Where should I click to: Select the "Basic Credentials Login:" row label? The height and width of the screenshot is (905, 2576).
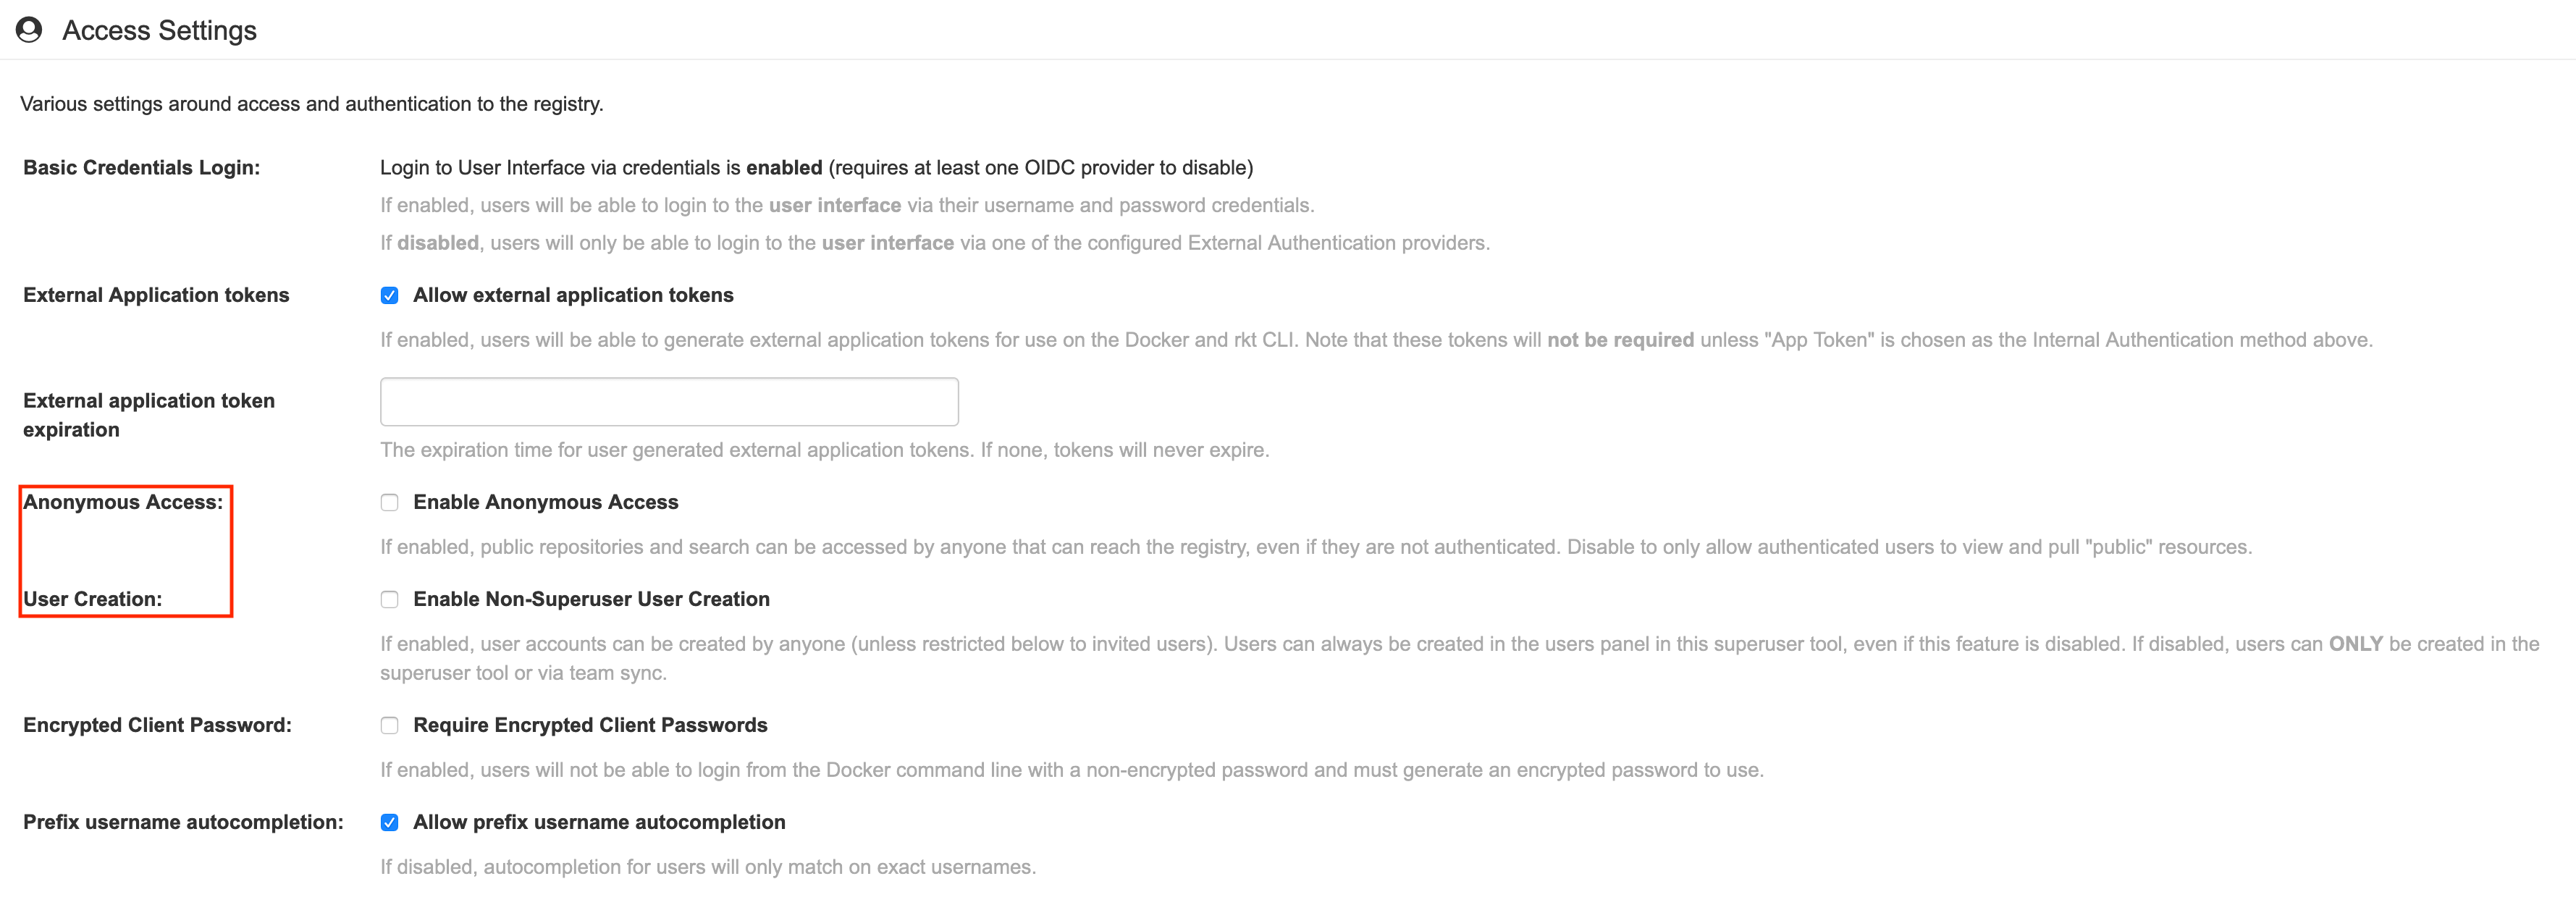[141, 168]
